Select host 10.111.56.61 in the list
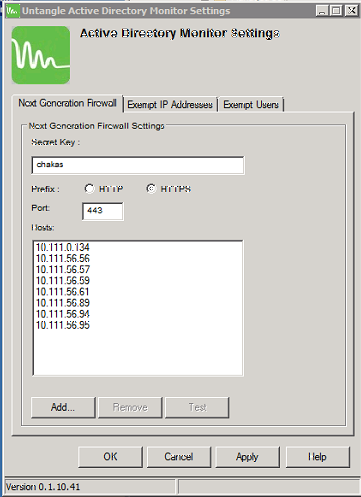This screenshot has height=497, width=361. (63, 292)
